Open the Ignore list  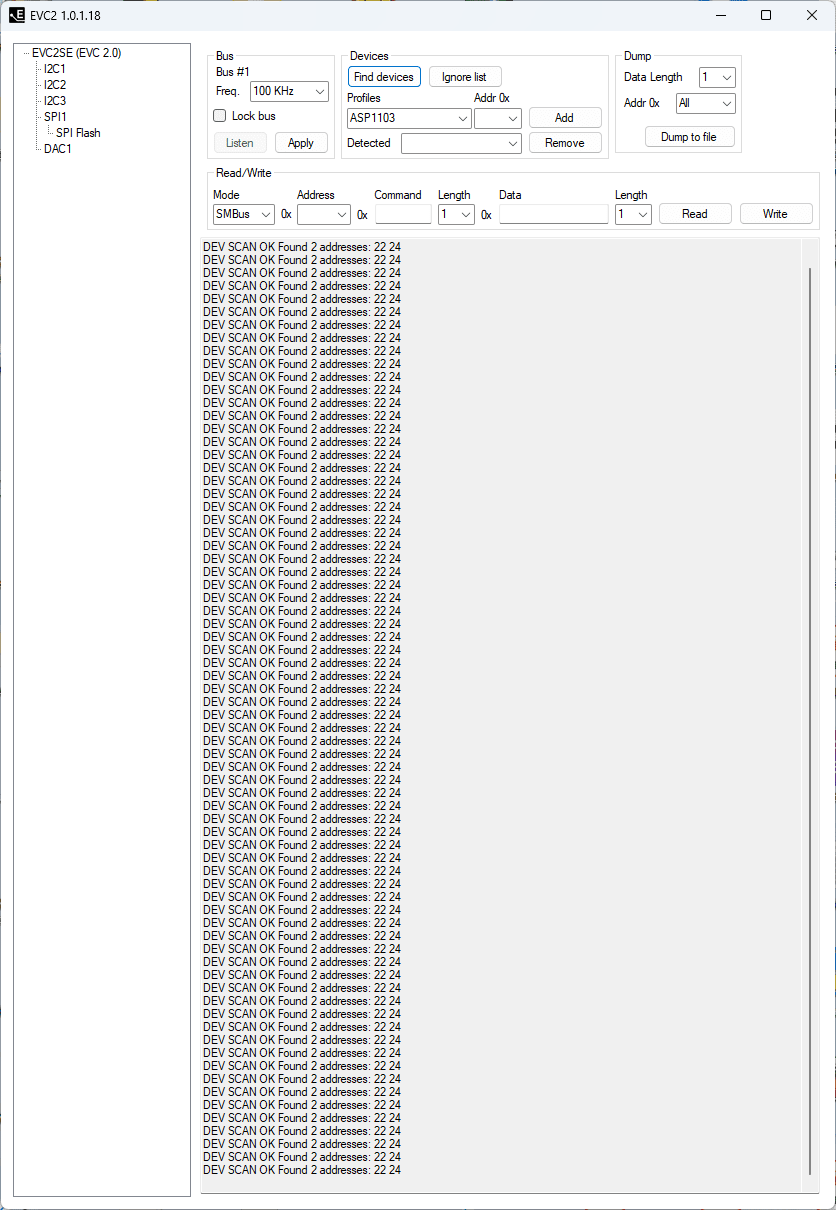[465, 77]
